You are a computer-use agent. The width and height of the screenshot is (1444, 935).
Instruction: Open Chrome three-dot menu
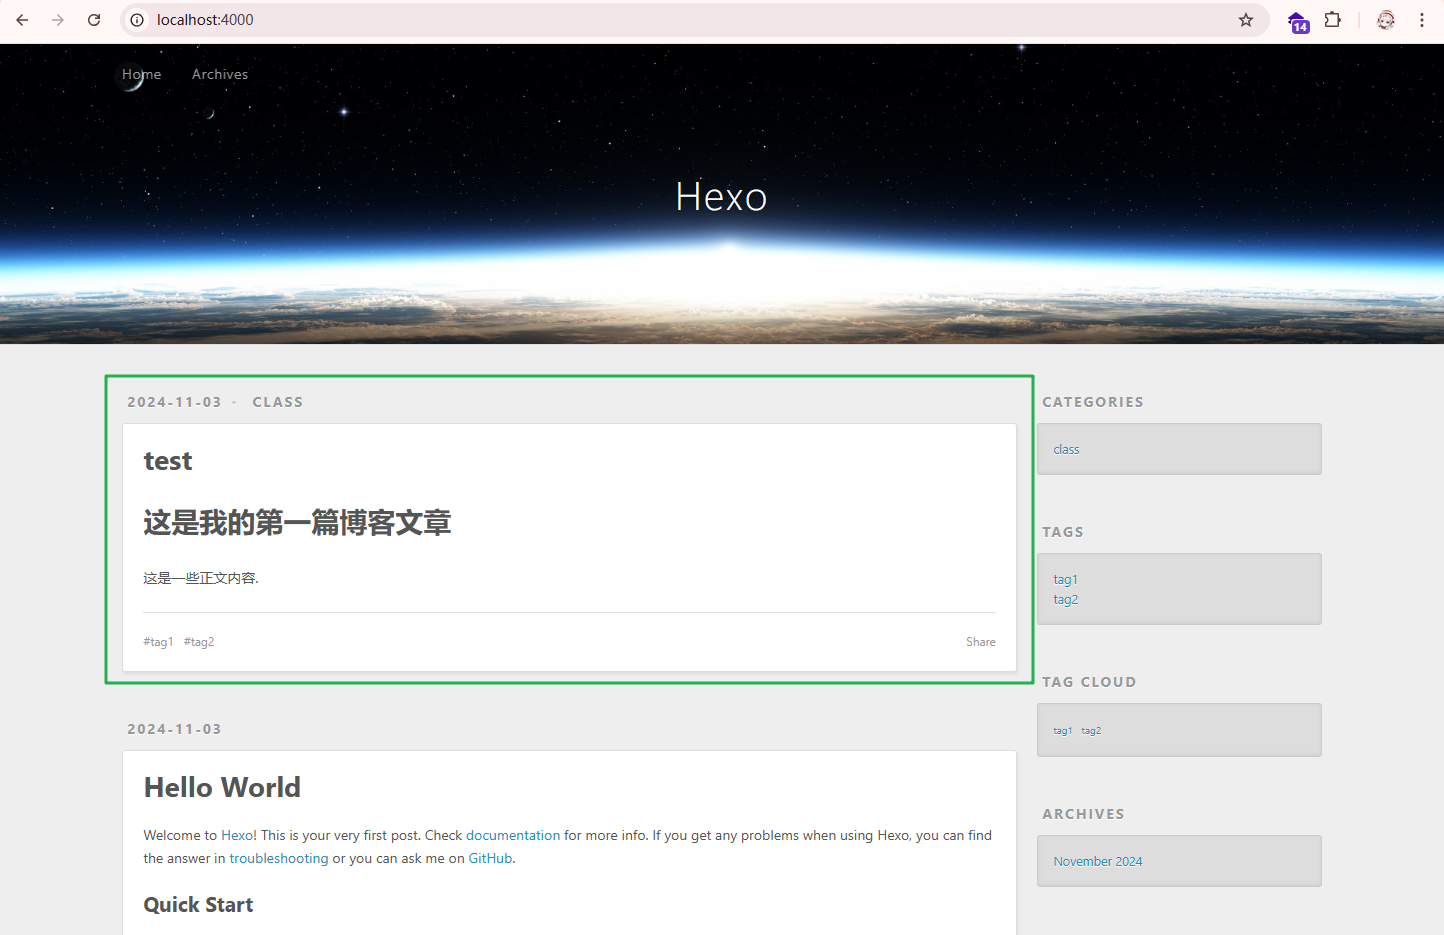pyautogui.click(x=1422, y=20)
